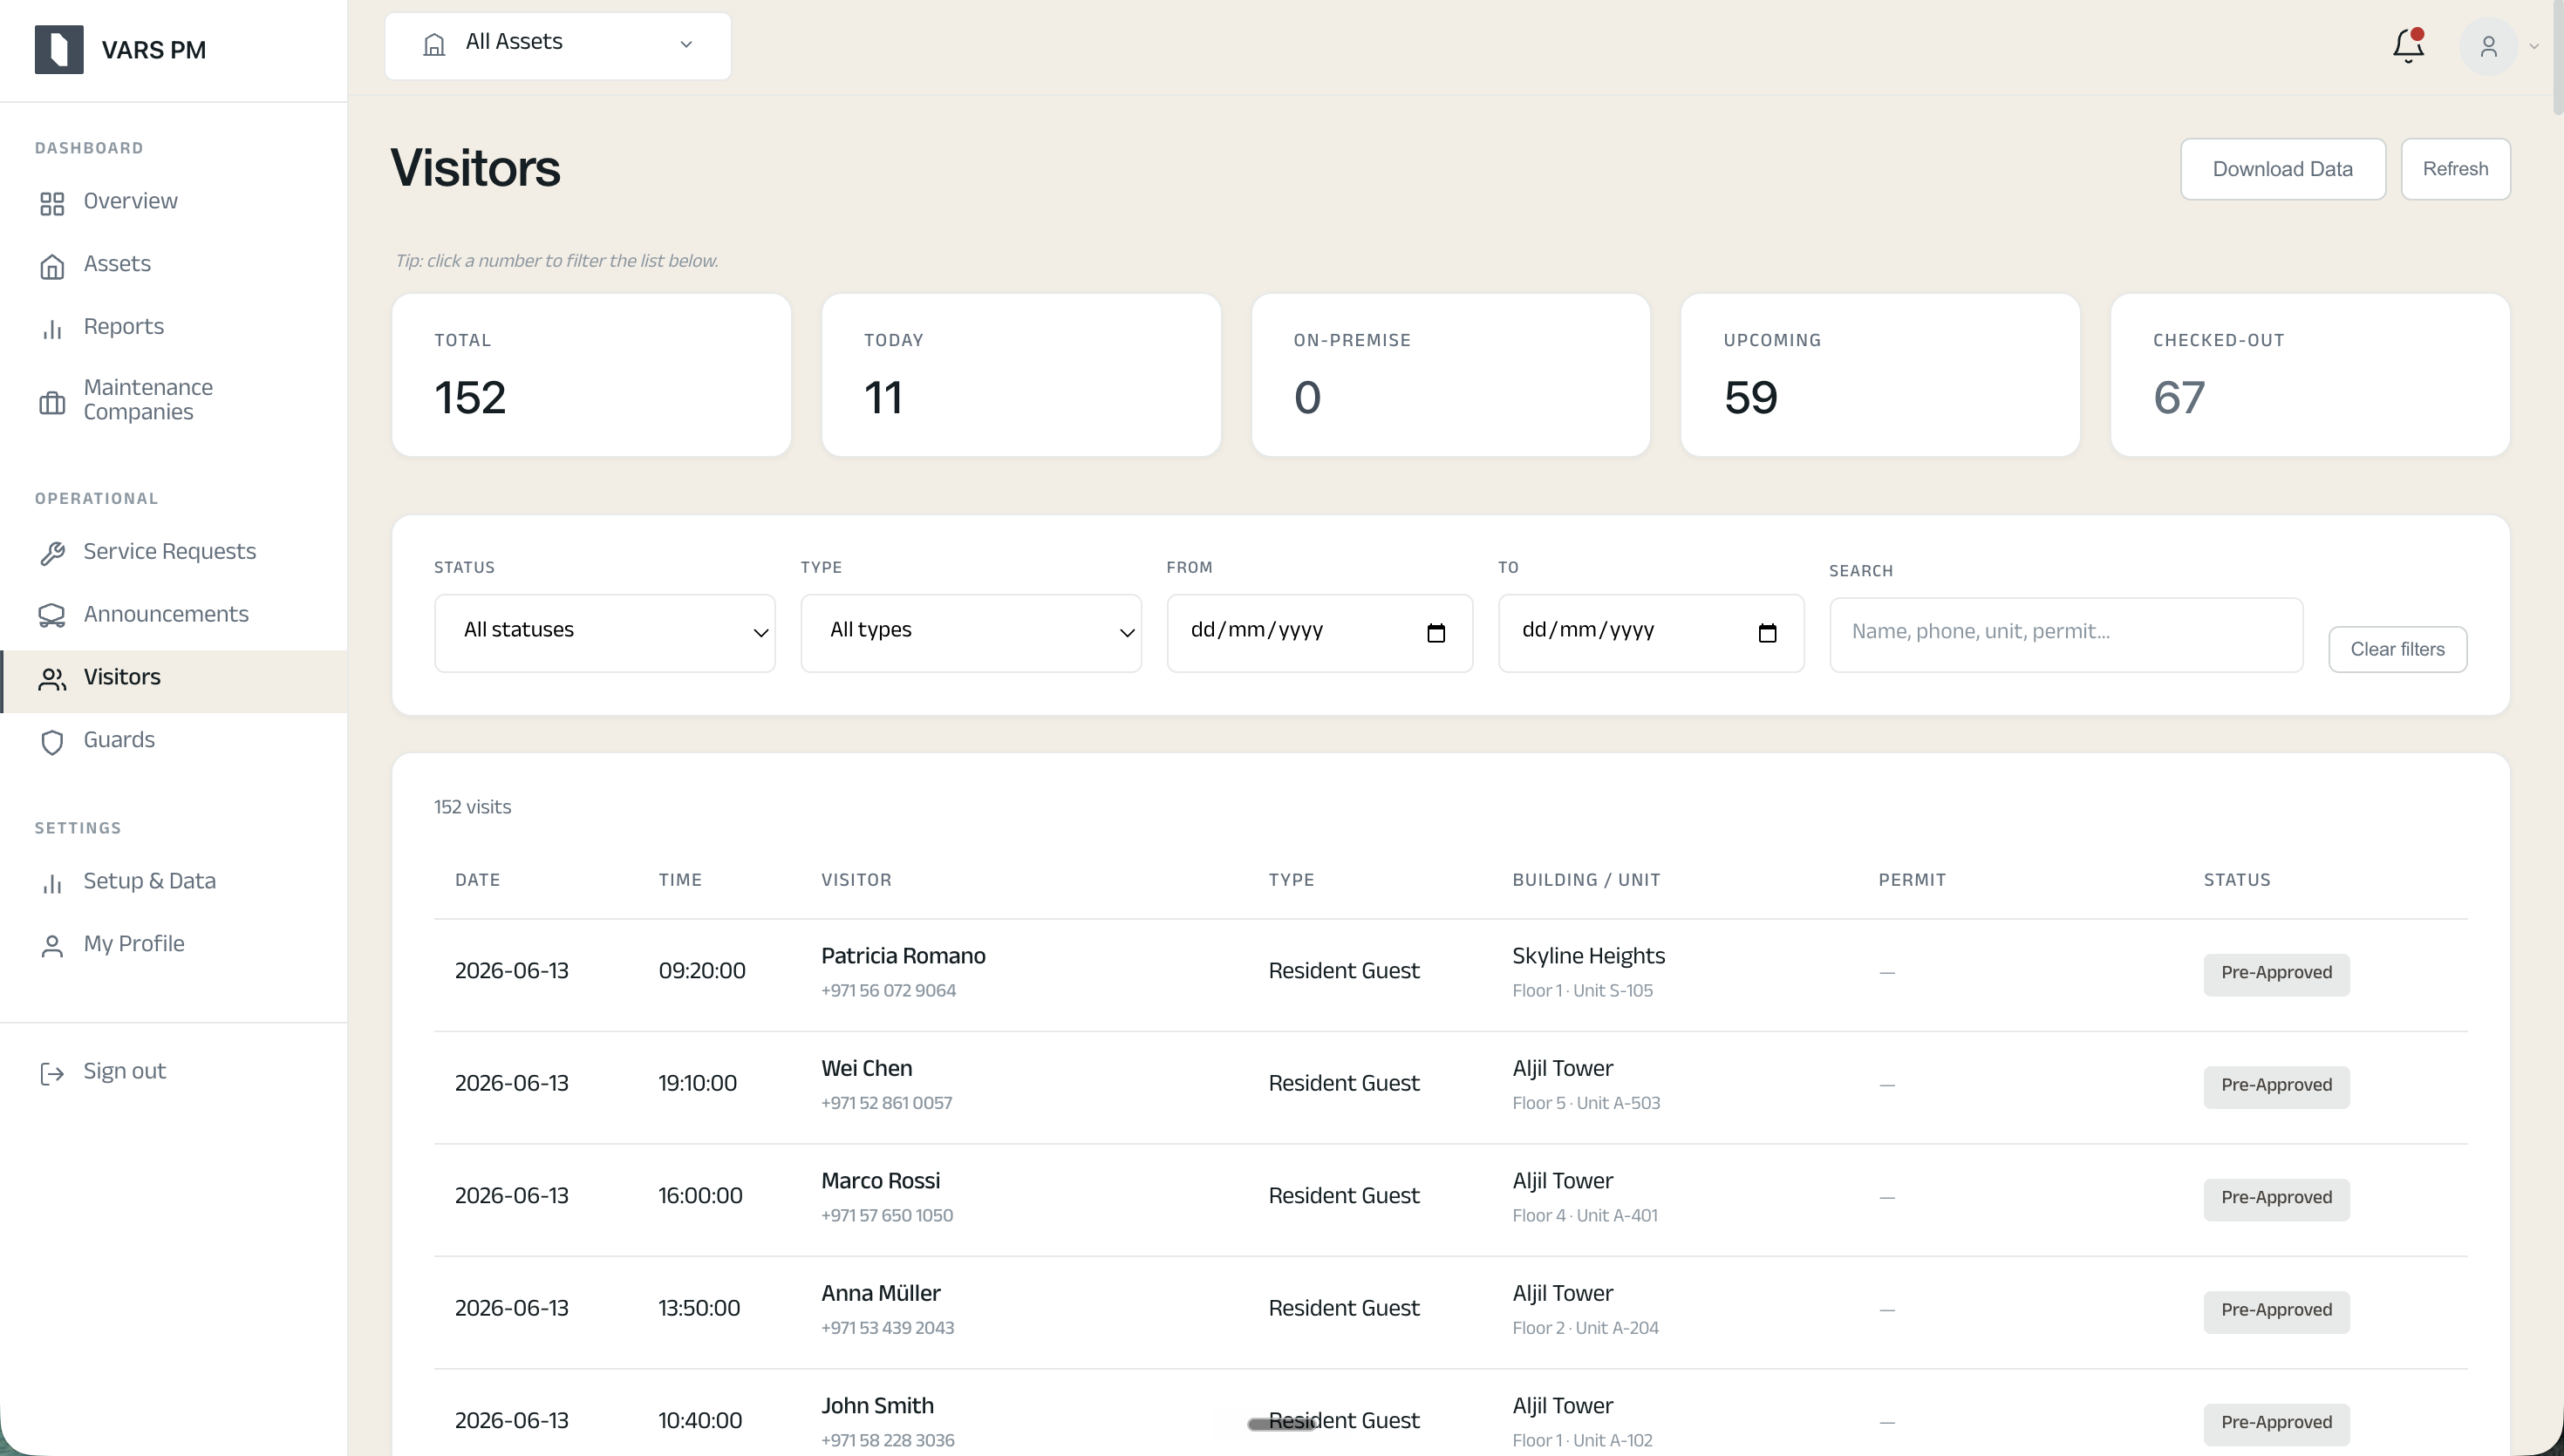The width and height of the screenshot is (2564, 1456).
Task: Click the Guards shield icon
Action: pos(52,742)
